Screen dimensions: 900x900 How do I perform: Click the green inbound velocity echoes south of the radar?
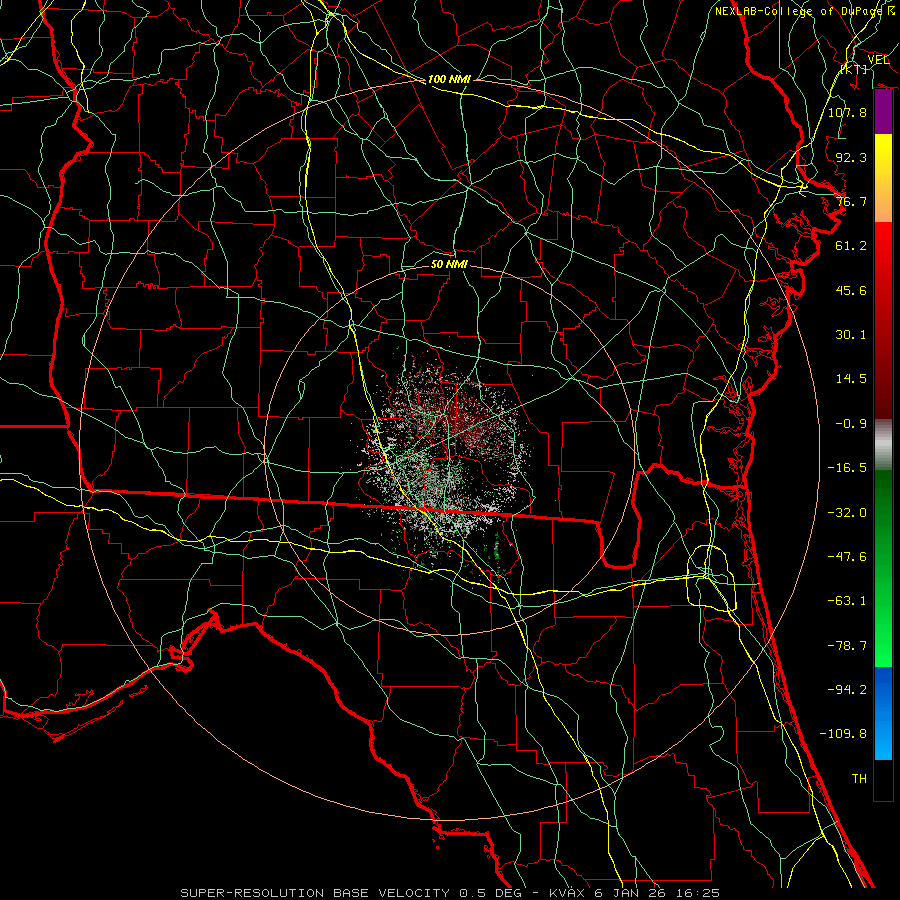tap(497, 552)
